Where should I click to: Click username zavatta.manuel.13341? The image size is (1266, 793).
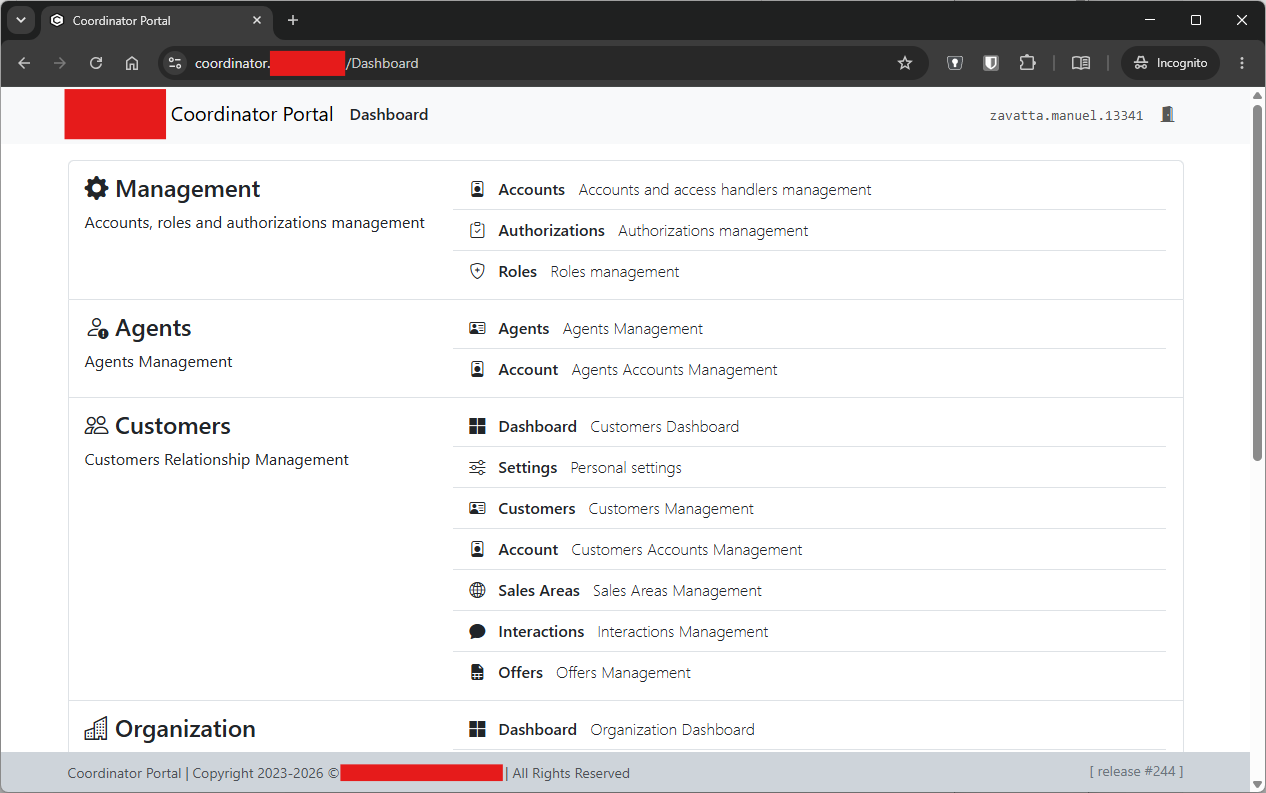click(x=1066, y=115)
